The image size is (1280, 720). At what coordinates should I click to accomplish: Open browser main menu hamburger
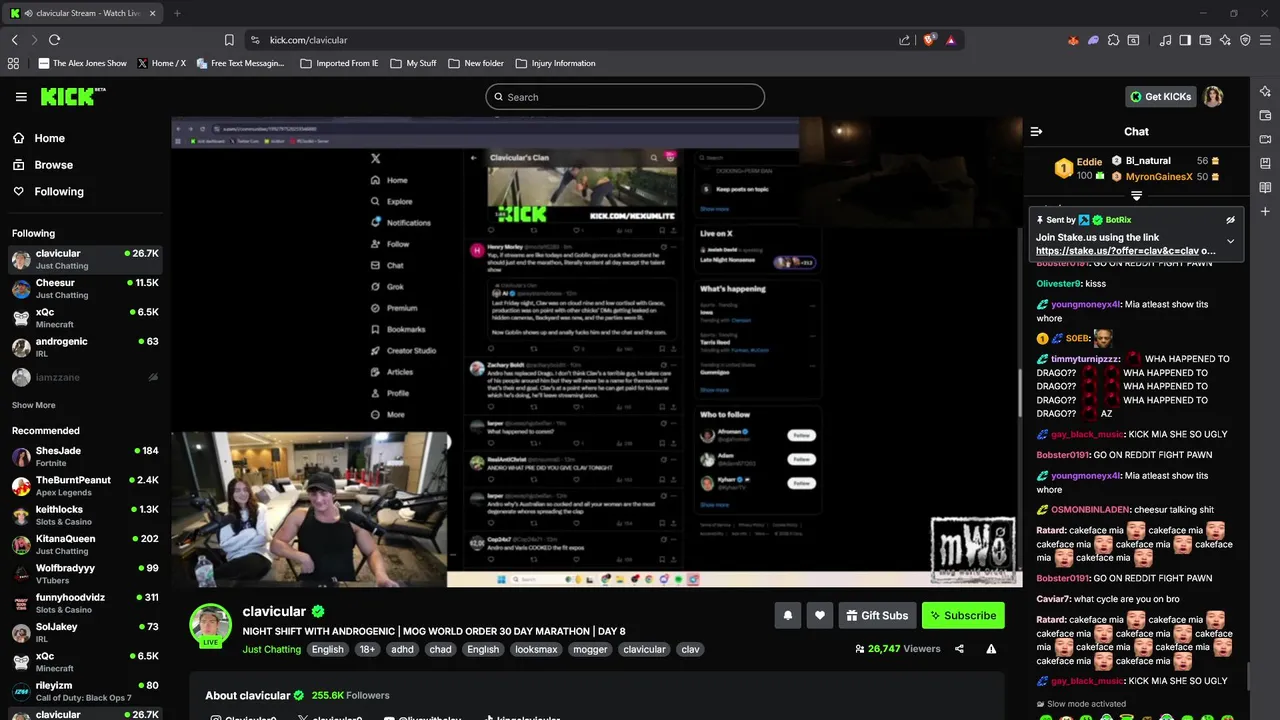(1265, 40)
